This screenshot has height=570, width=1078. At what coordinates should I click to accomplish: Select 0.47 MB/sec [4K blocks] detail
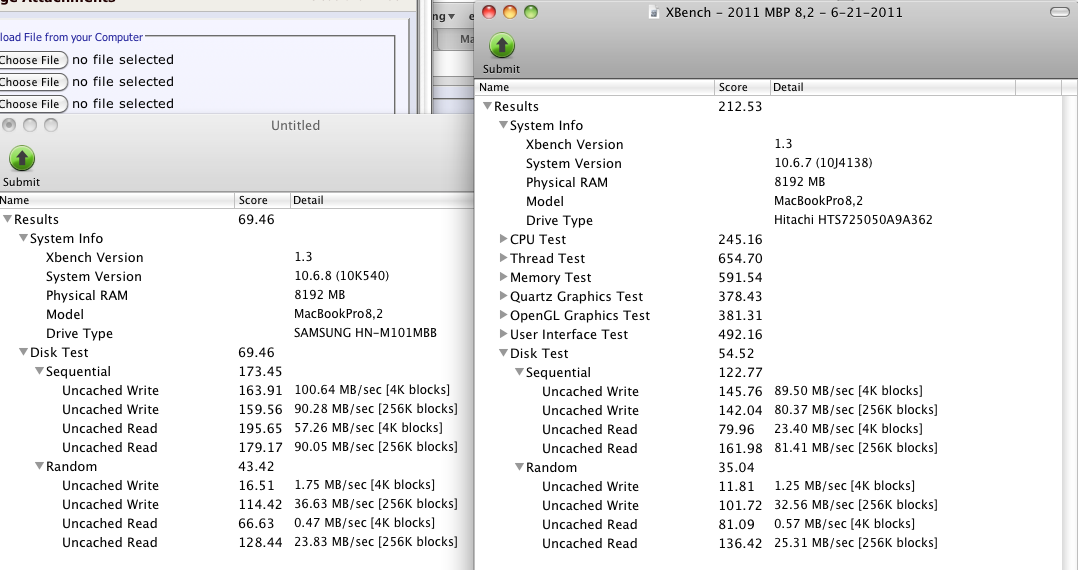coord(364,523)
